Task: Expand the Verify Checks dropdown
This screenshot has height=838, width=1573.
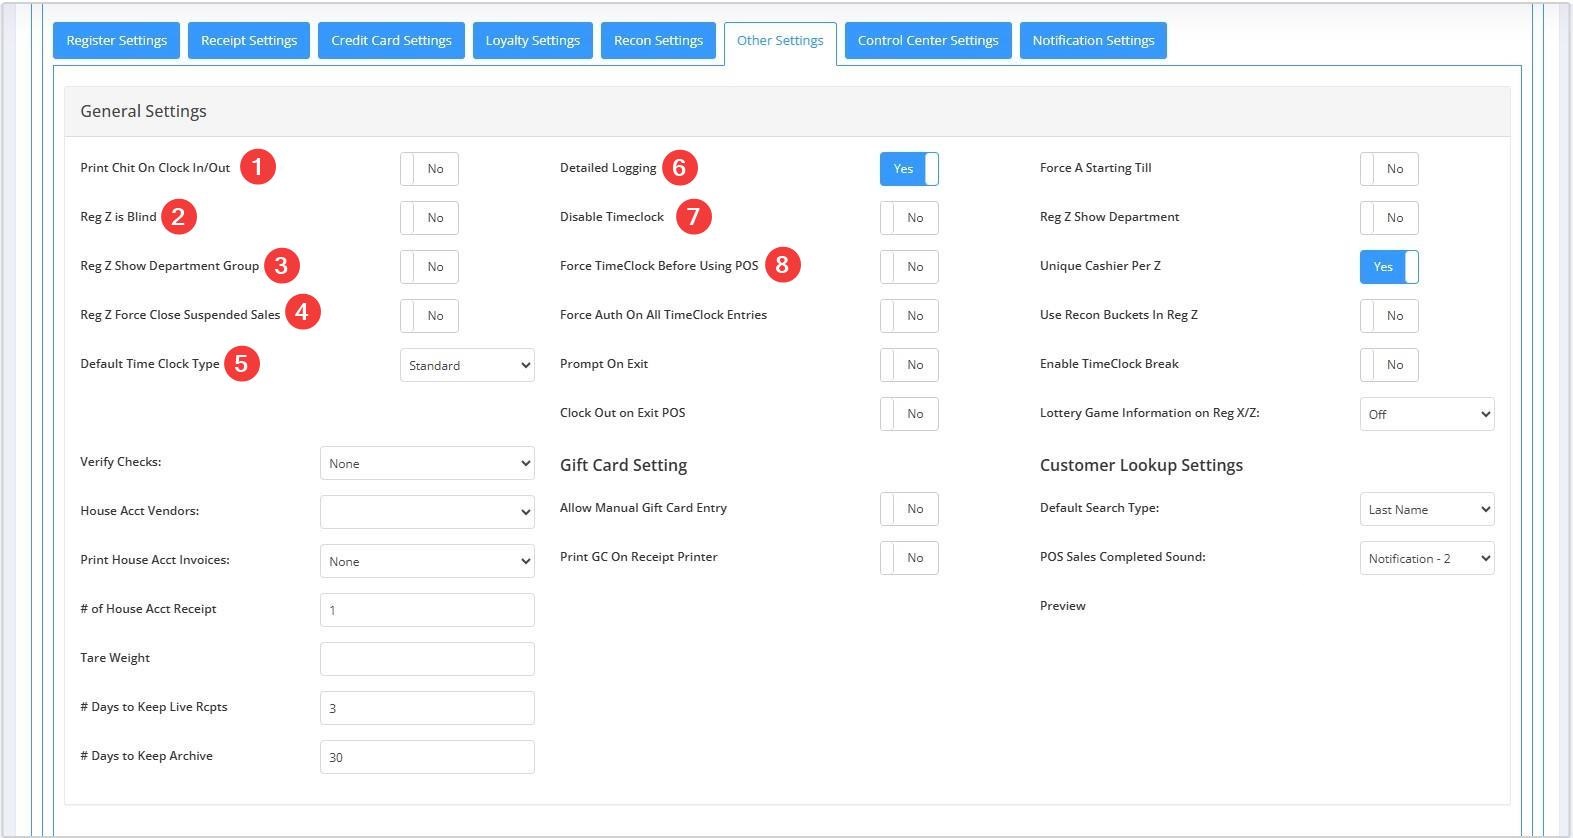Action: [427, 463]
